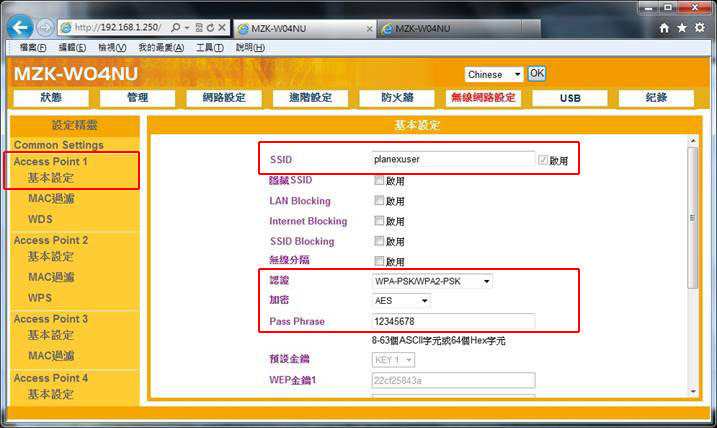The image size is (717, 428).
Task: Open the 我的最愛(A) menu
Action: [x=161, y=48]
